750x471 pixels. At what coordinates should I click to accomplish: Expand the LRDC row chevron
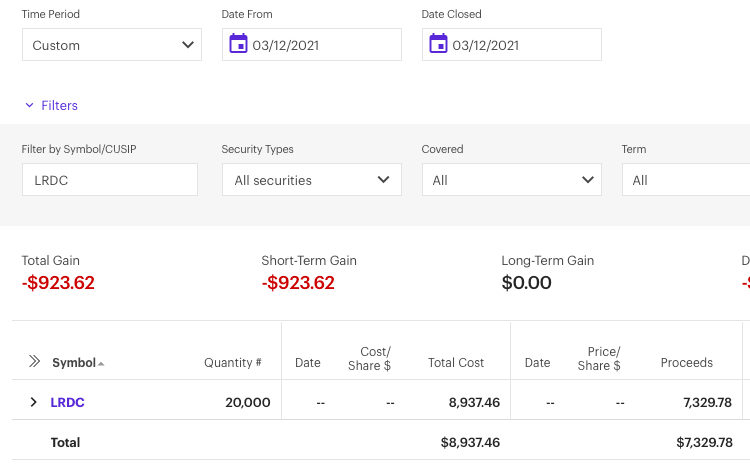tap(33, 402)
